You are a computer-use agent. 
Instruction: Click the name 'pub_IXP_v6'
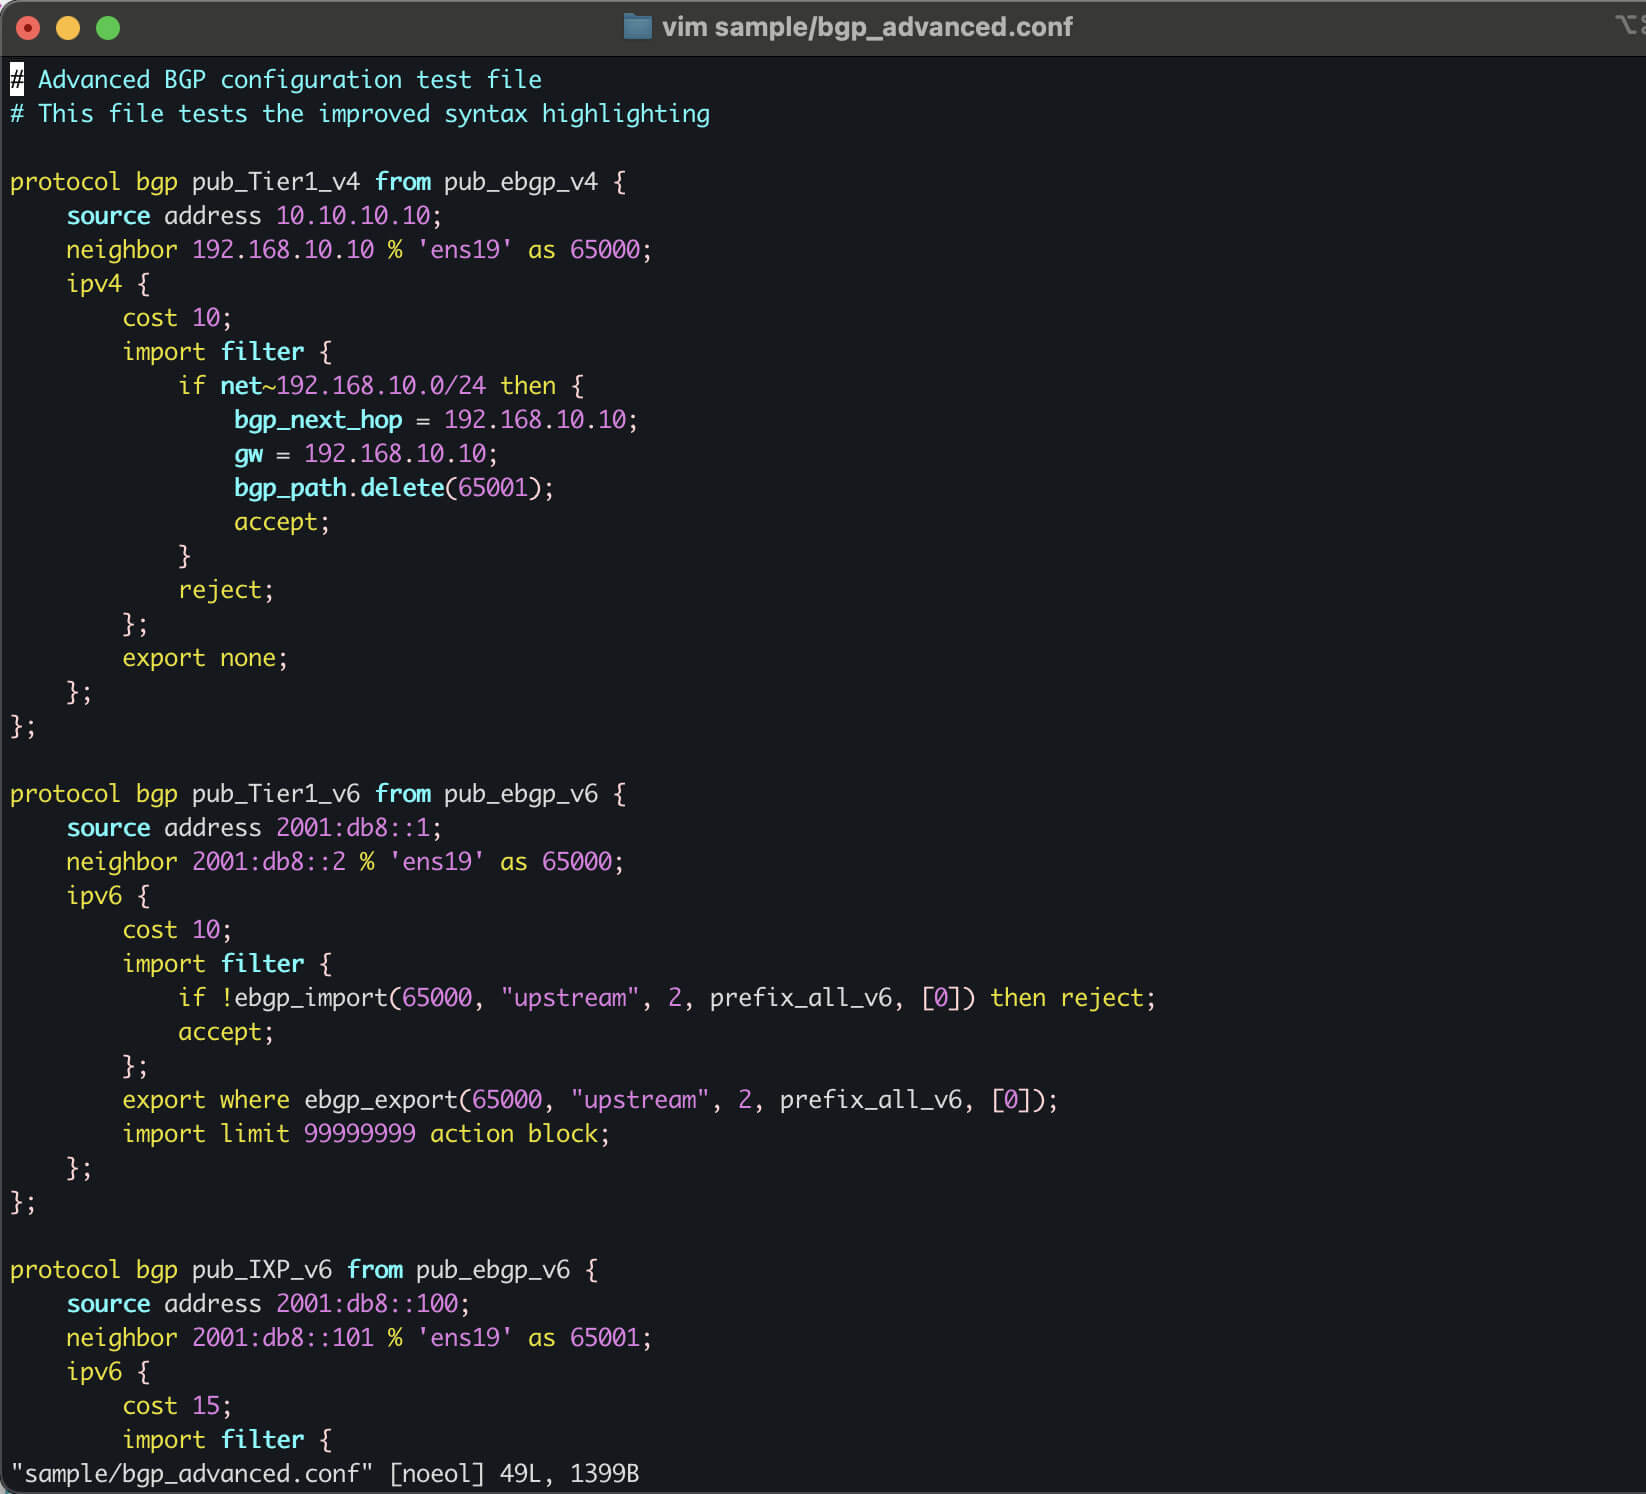262,1270
